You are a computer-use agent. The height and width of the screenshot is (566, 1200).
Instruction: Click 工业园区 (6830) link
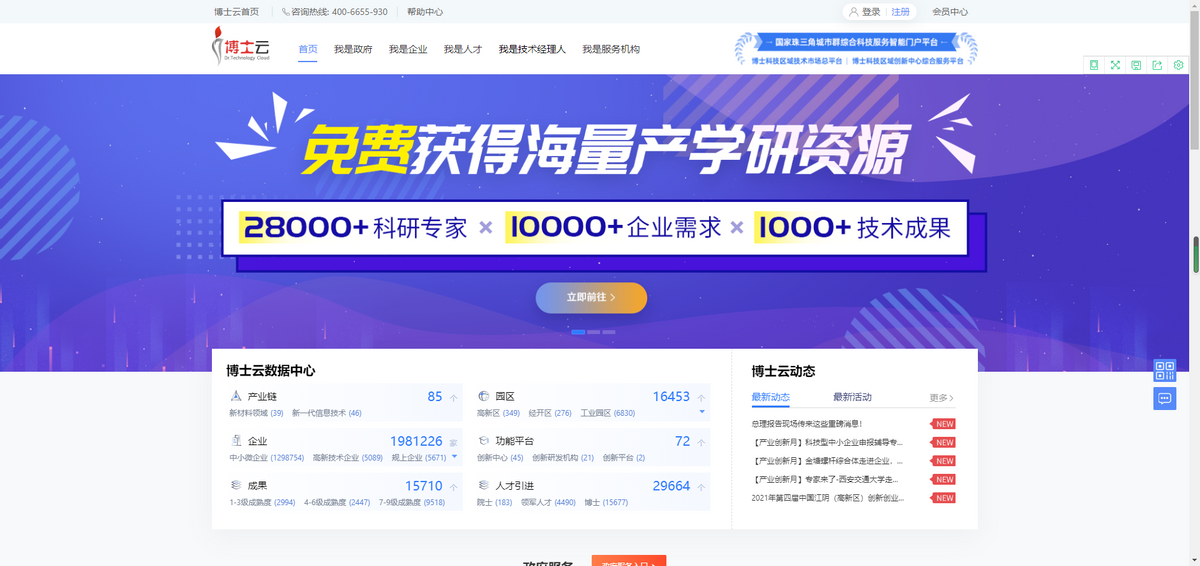click(x=608, y=413)
